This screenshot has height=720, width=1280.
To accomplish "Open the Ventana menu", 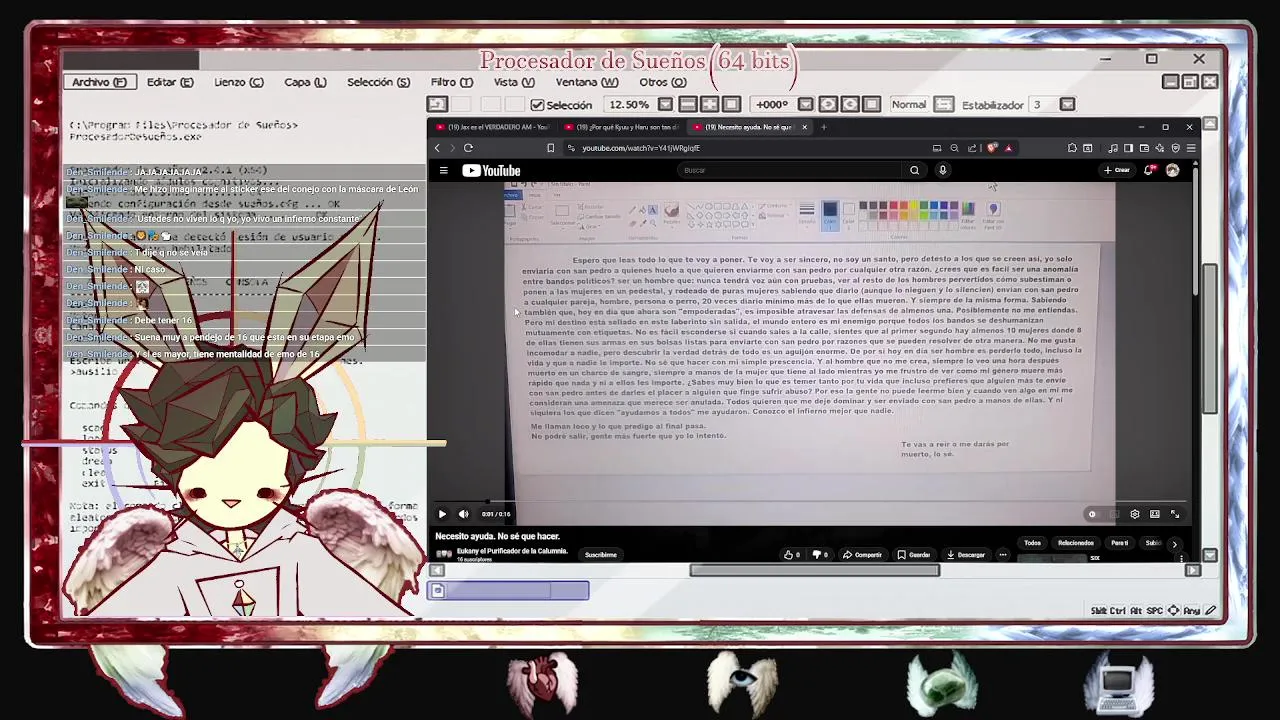I will tap(587, 82).
